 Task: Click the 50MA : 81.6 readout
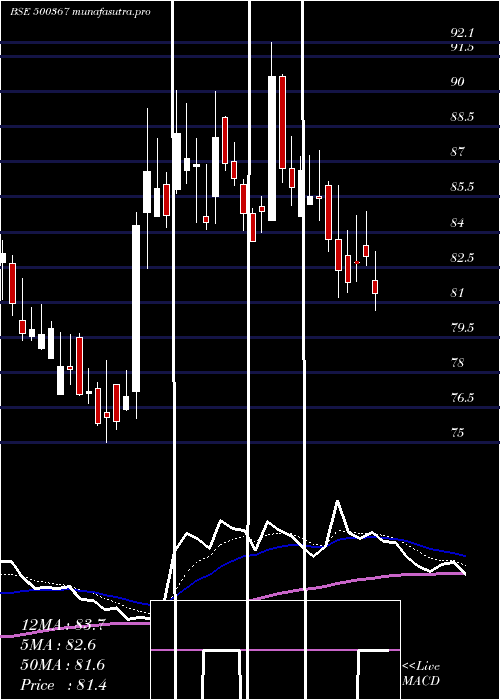tap(62, 665)
